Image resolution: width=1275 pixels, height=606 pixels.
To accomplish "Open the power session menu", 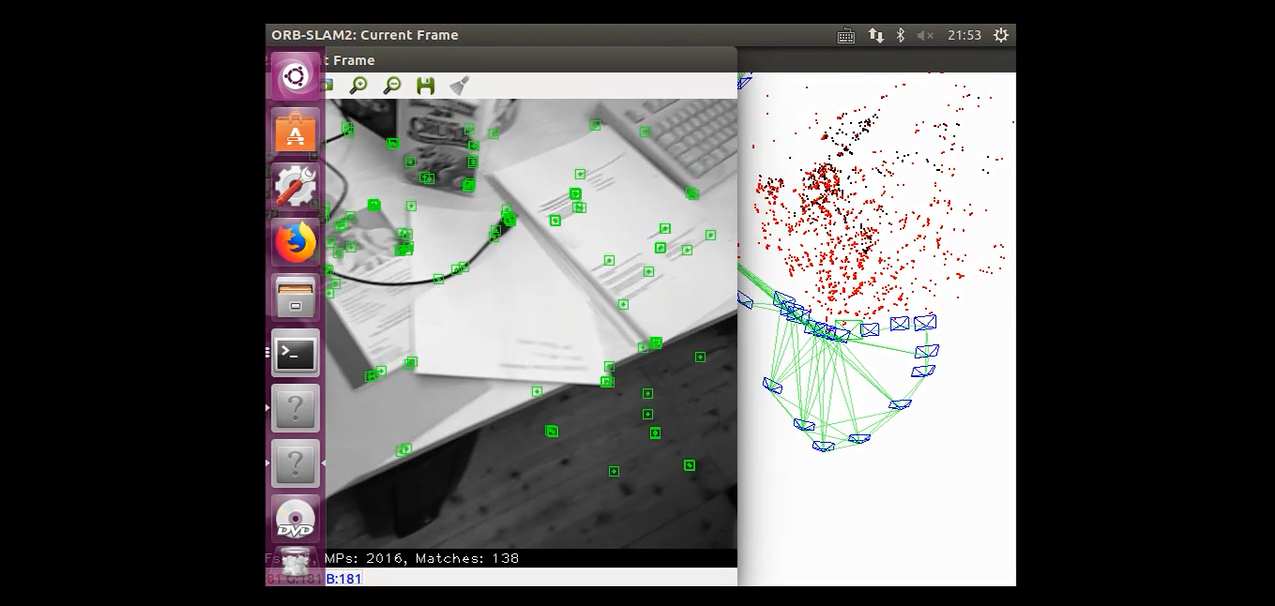I will [1001, 35].
